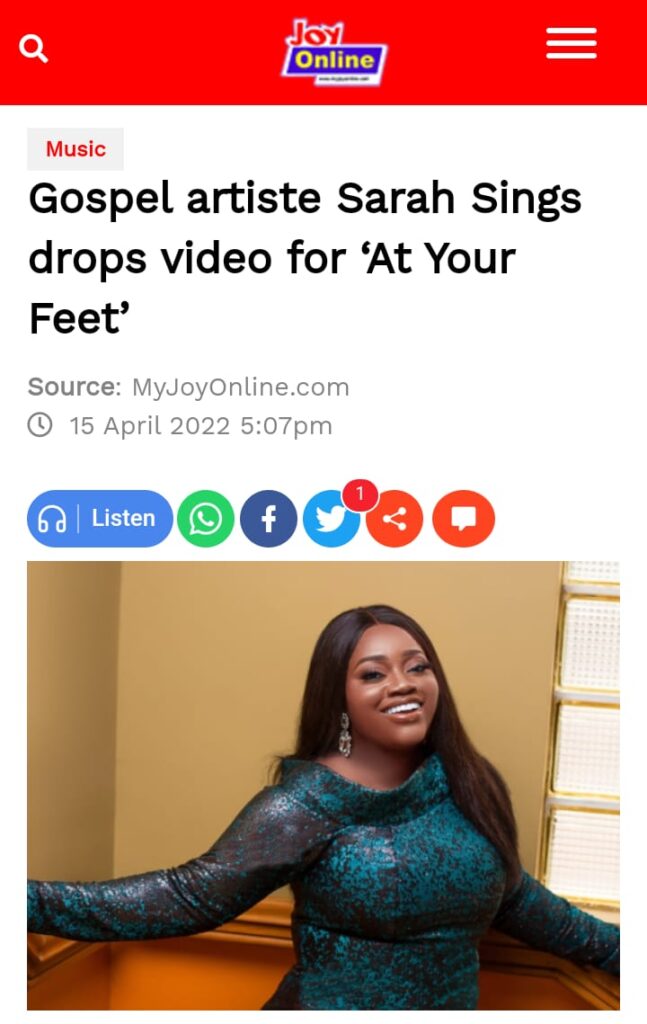Open the search magnifier icon

pyautogui.click(x=33, y=49)
